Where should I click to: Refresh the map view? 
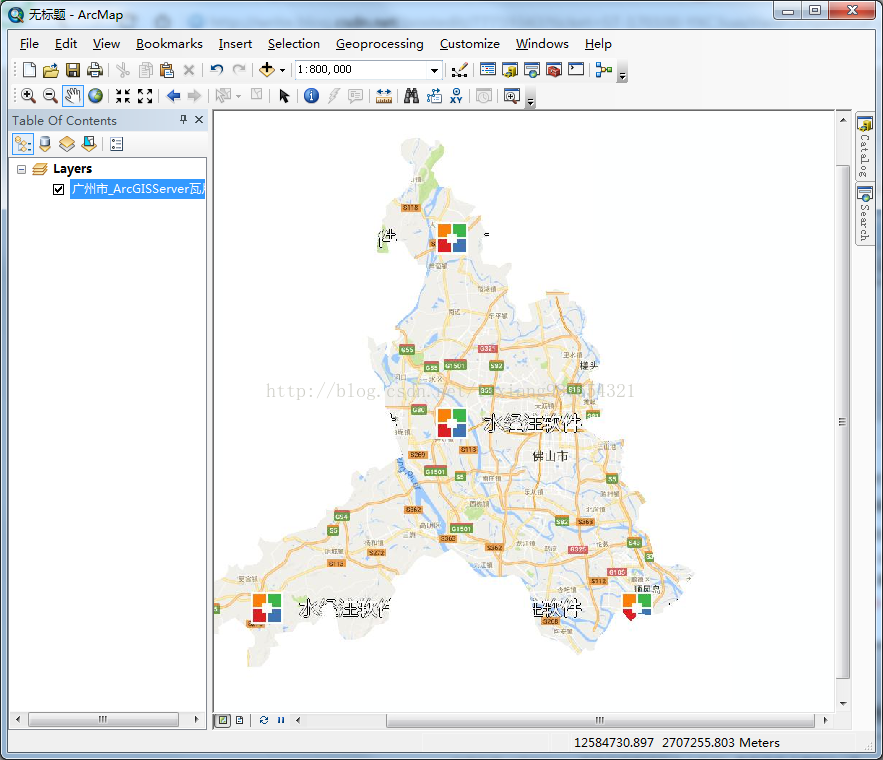coord(264,720)
